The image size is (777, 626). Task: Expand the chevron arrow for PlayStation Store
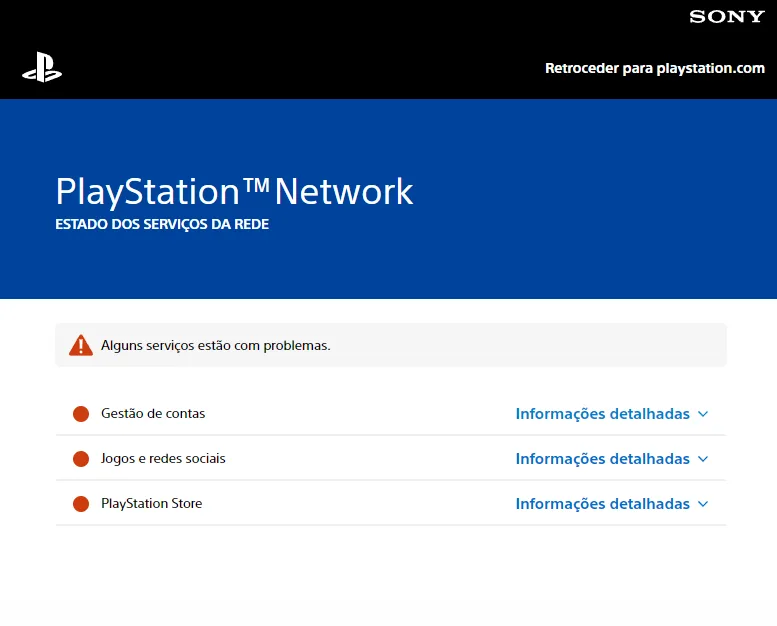pos(703,504)
